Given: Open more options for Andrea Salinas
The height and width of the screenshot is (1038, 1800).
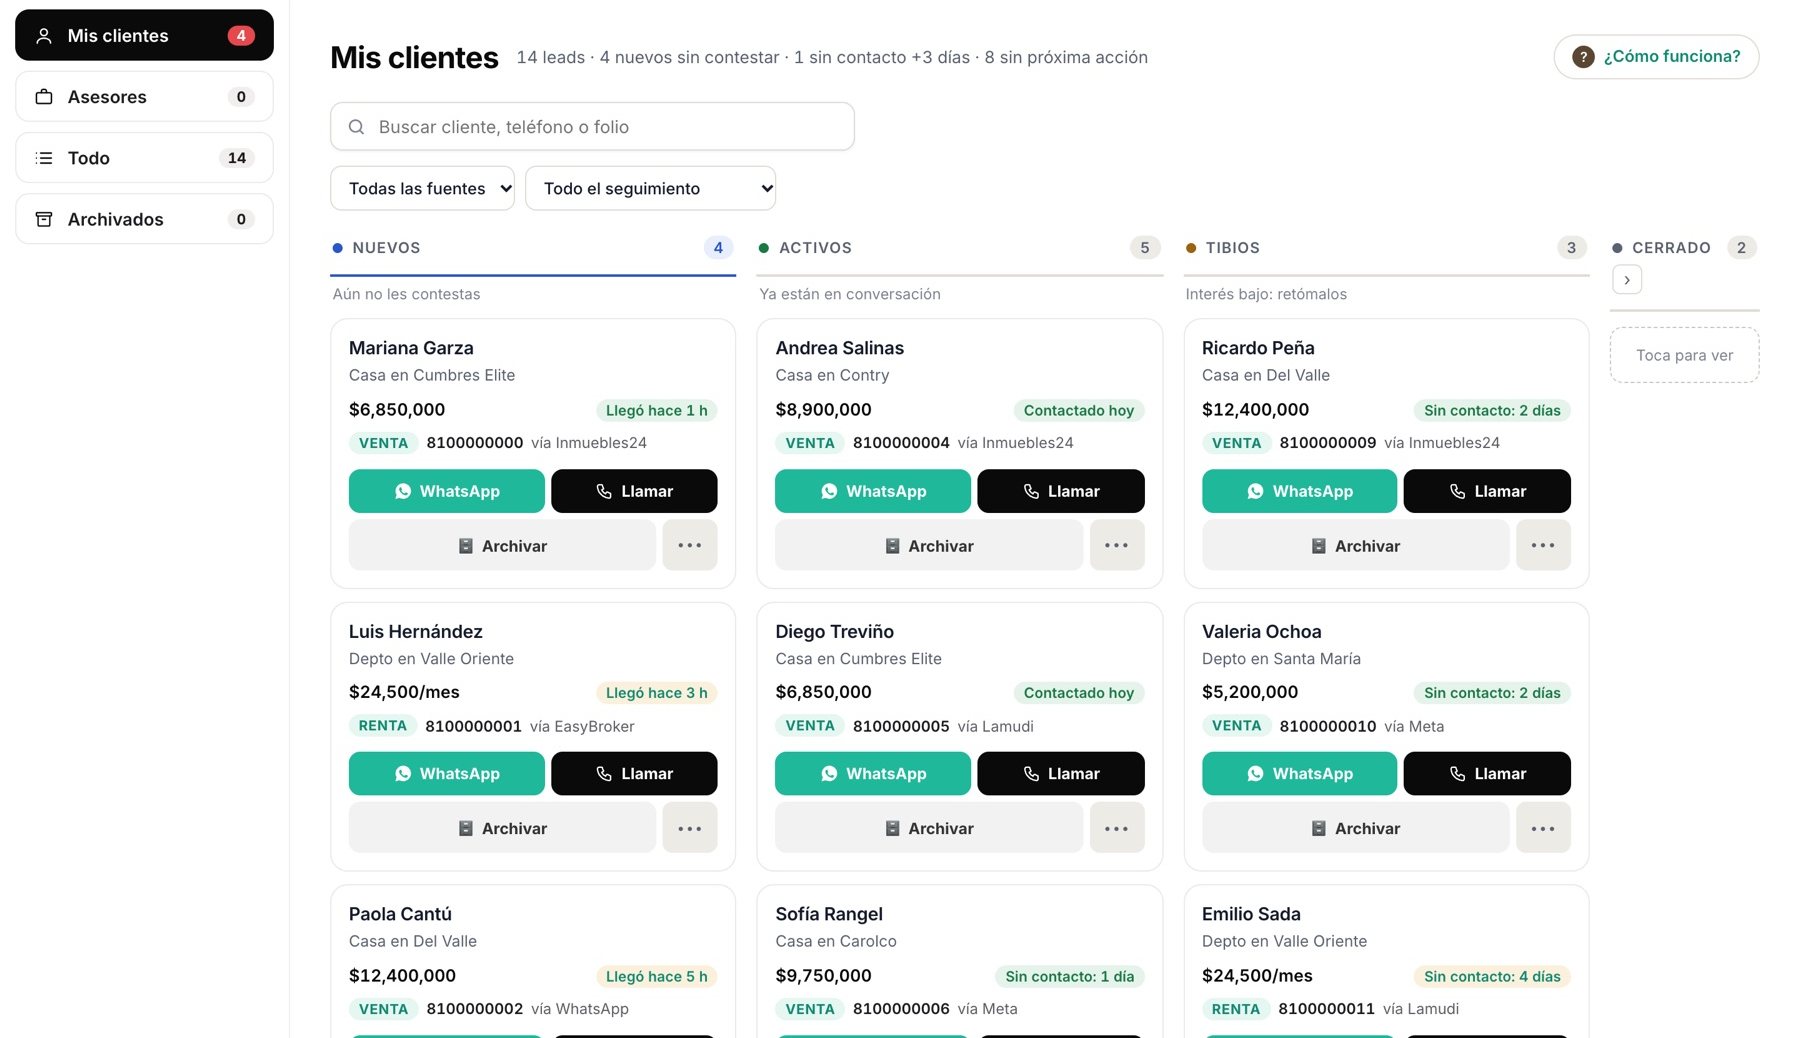Looking at the screenshot, I should [x=1116, y=545].
